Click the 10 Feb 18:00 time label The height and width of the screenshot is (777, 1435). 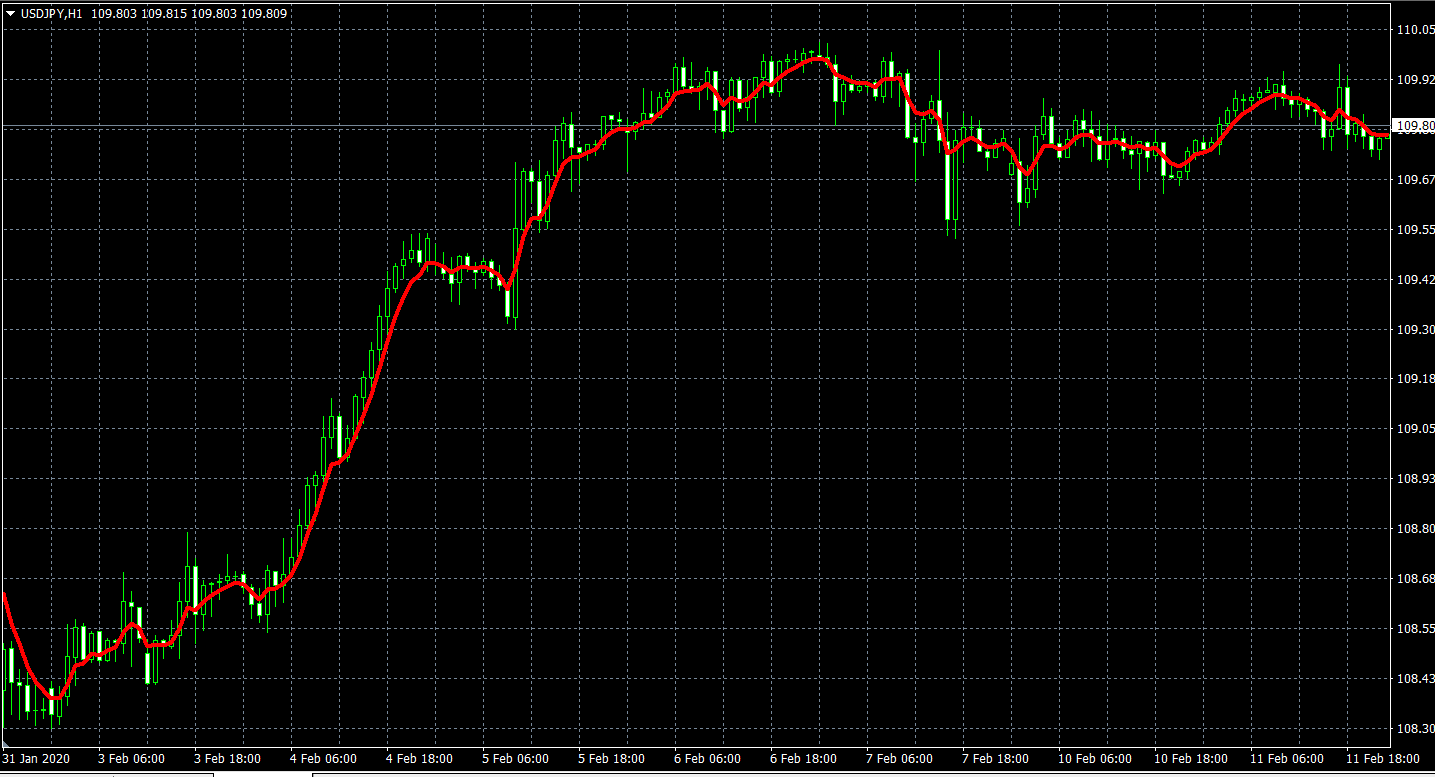coord(1191,759)
